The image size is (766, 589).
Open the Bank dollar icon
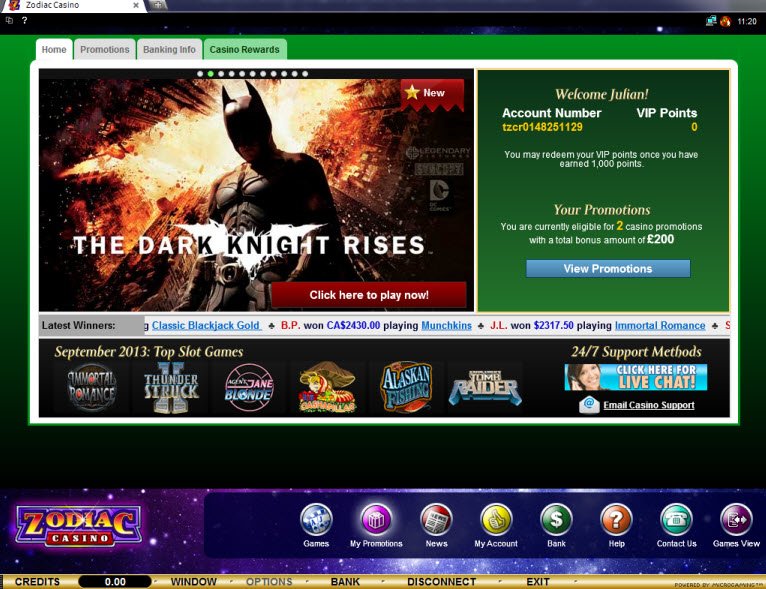pos(556,520)
